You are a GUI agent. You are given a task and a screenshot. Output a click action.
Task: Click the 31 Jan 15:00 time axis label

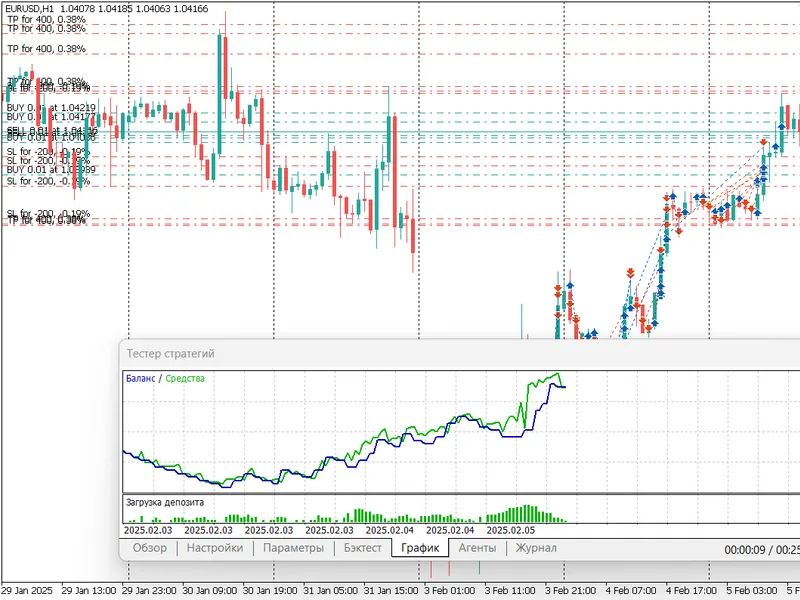pos(391,591)
